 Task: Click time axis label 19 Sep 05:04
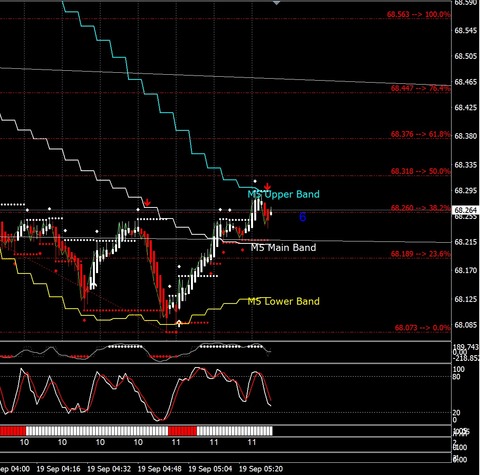pos(210,469)
